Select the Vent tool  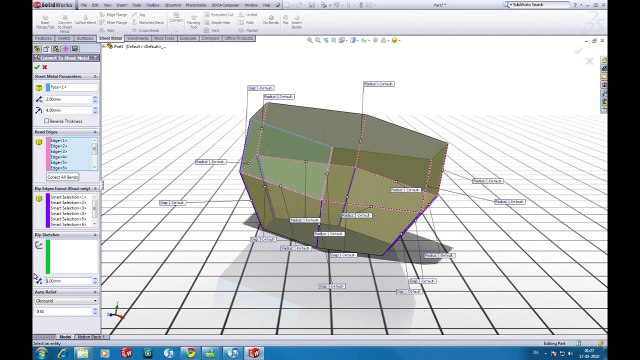211,30
